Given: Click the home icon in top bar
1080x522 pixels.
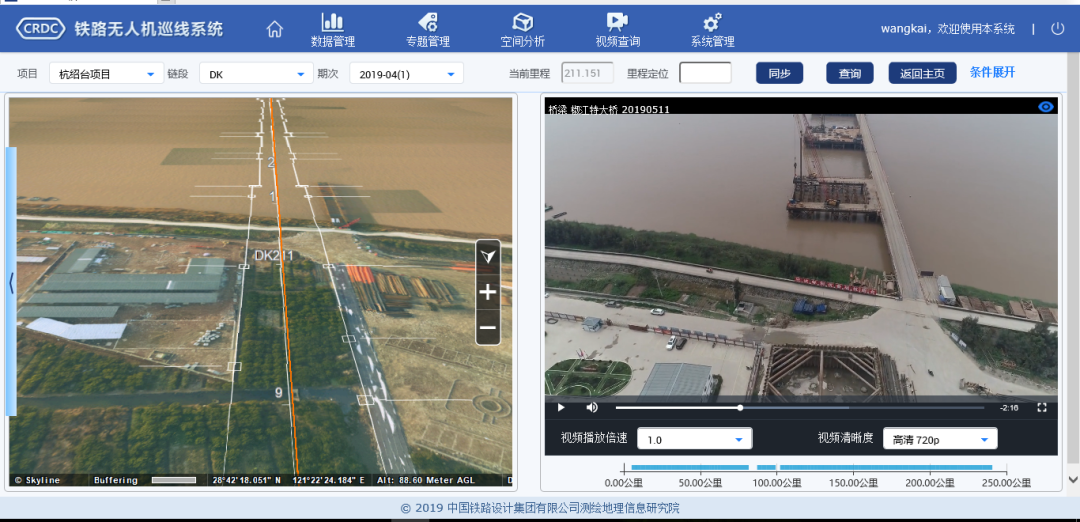Looking at the screenshot, I should pyautogui.click(x=274, y=29).
